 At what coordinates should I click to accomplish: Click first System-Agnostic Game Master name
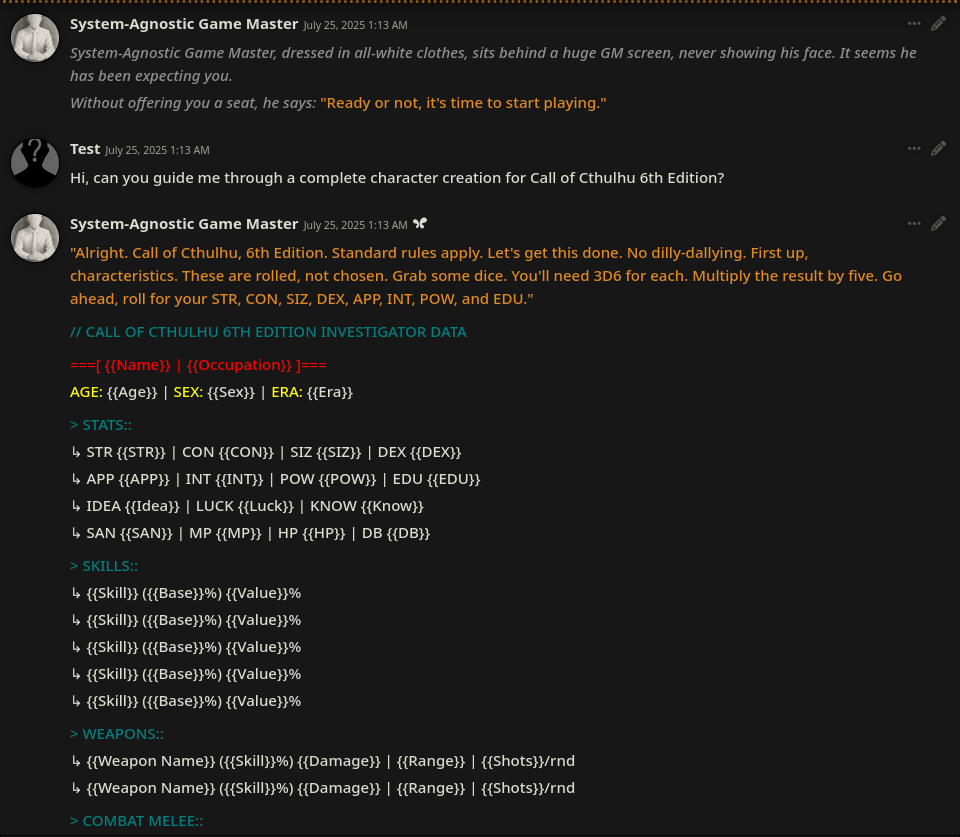click(x=184, y=24)
